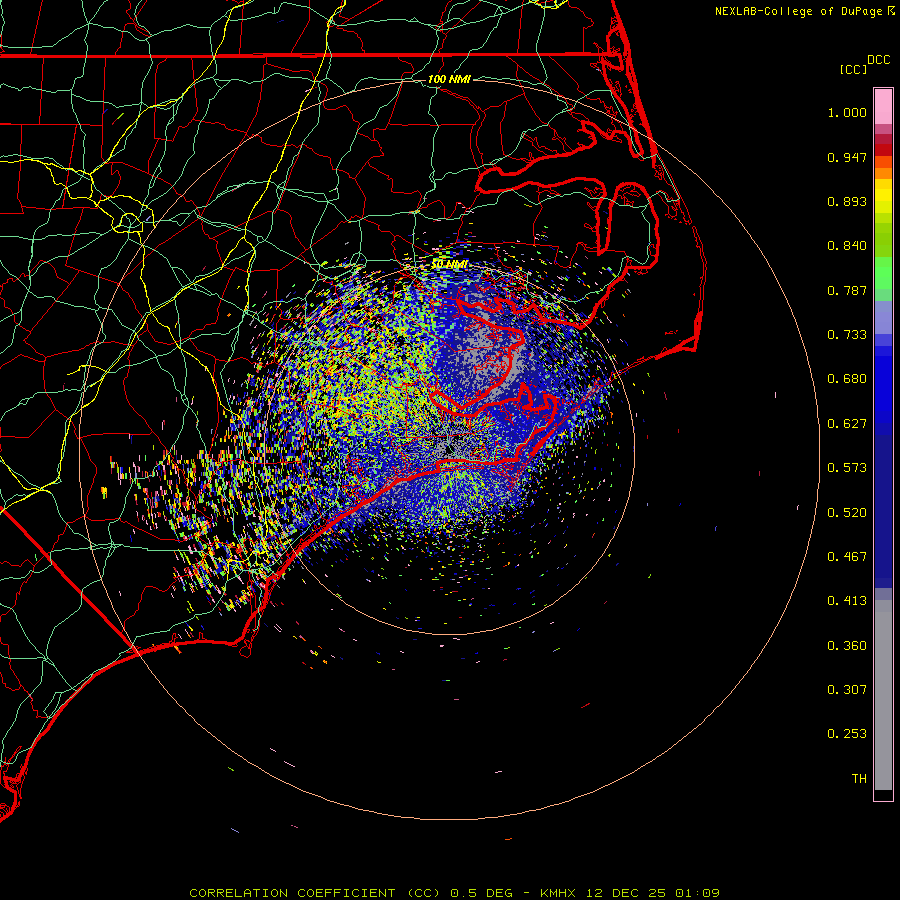Click the red segment of the color bar

[883, 150]
